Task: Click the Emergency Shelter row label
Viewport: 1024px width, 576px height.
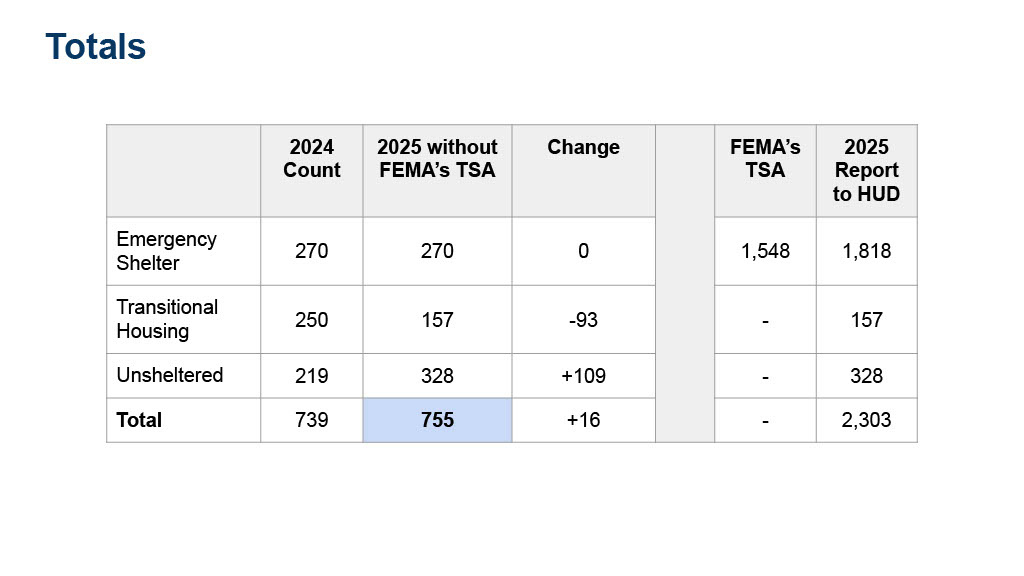Action: click(x=166, y=251)
